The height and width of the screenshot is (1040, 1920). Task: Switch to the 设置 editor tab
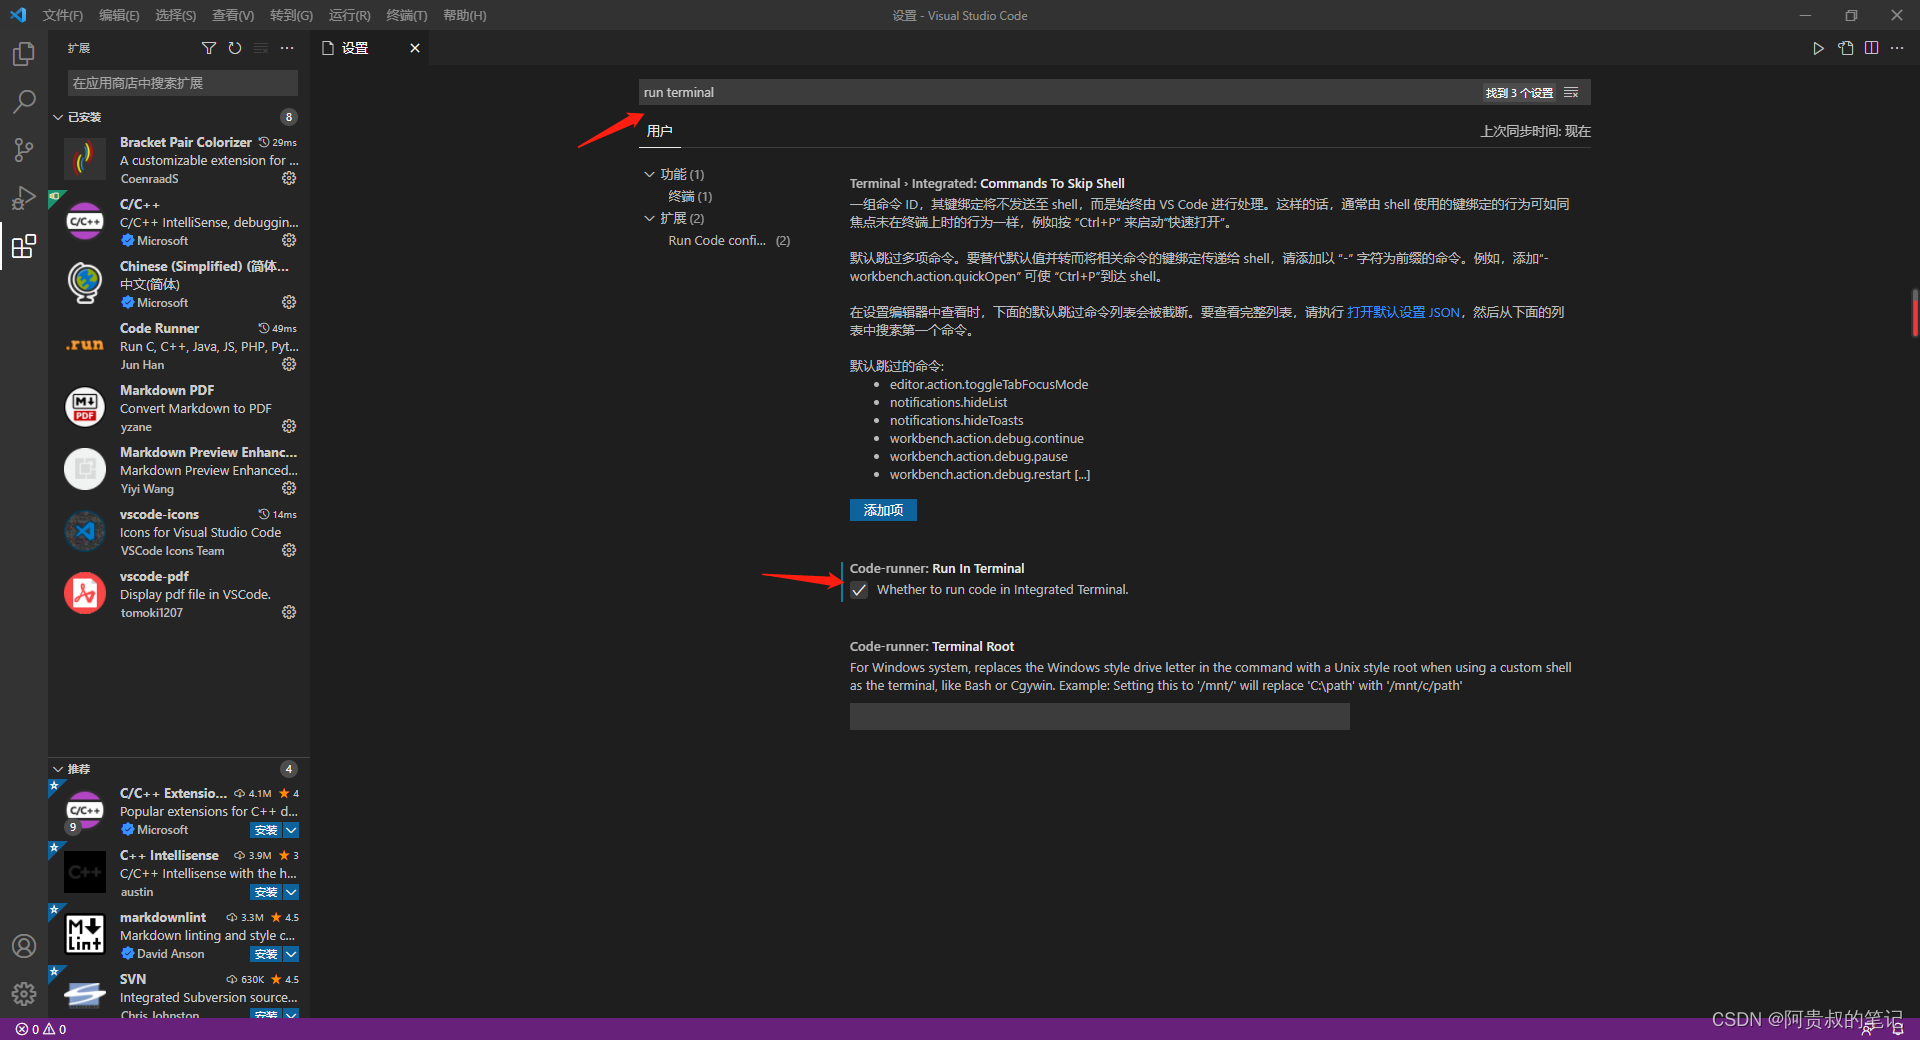(x=357, y=47)
